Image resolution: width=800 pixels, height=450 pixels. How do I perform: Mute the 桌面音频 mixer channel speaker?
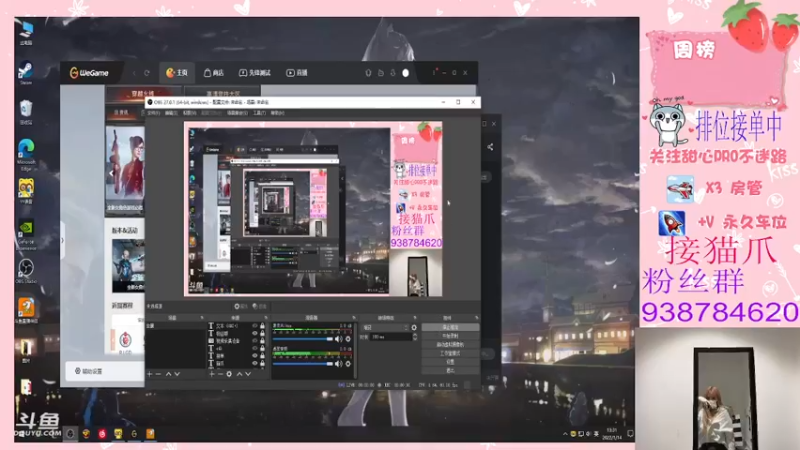pyautogui.click(x=338, y=363)
